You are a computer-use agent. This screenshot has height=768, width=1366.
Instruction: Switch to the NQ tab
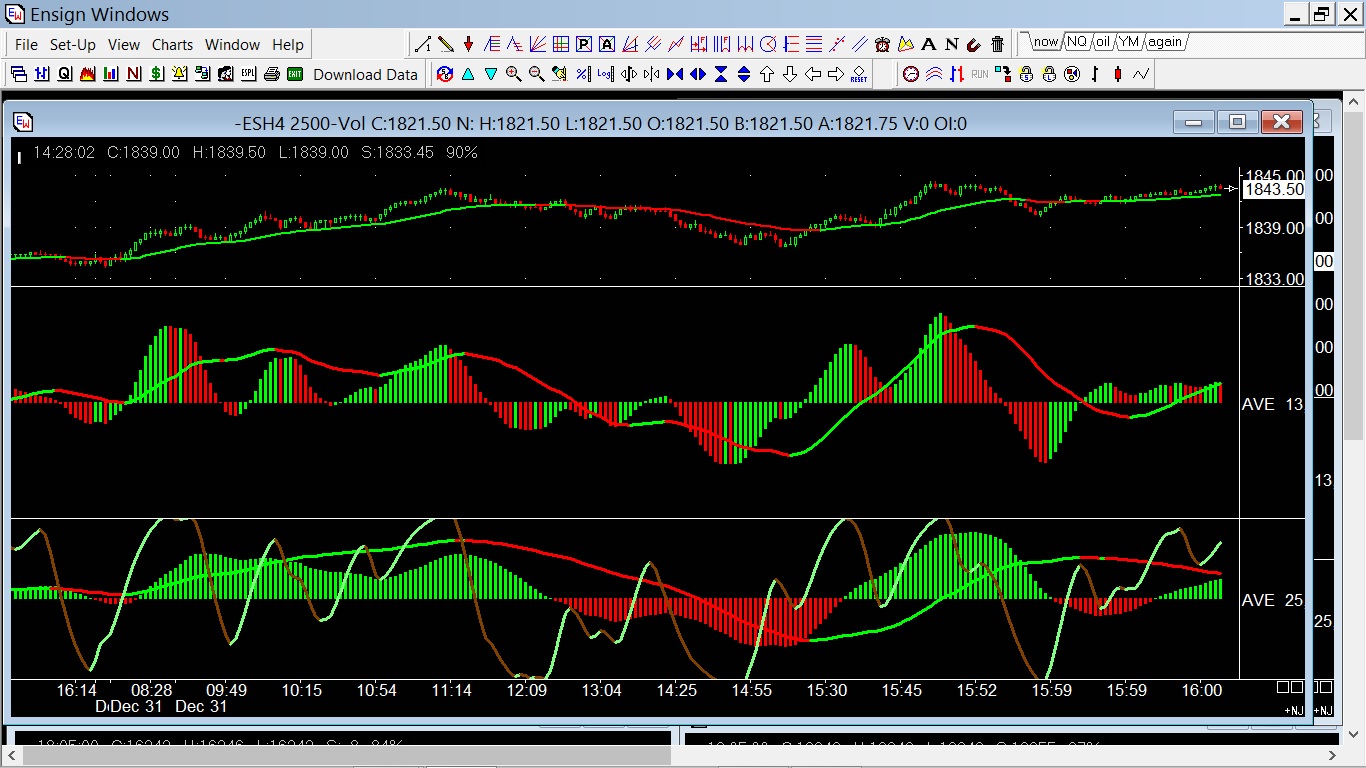click(x=1076, y=42)
